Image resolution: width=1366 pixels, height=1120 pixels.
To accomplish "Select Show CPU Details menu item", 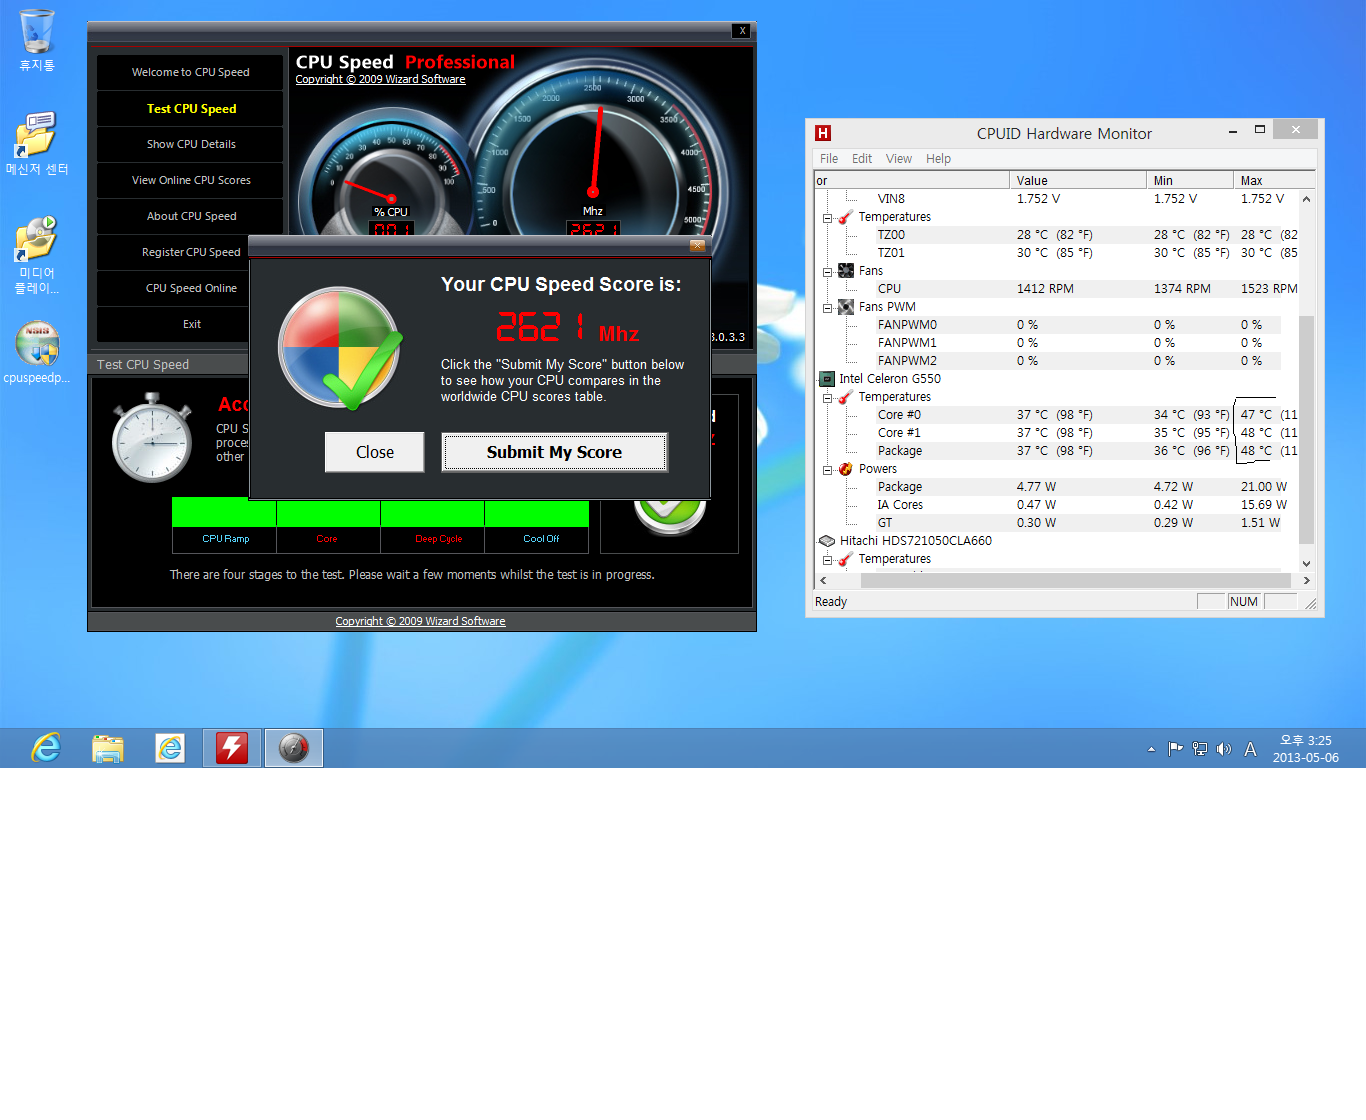I will 190,144.
